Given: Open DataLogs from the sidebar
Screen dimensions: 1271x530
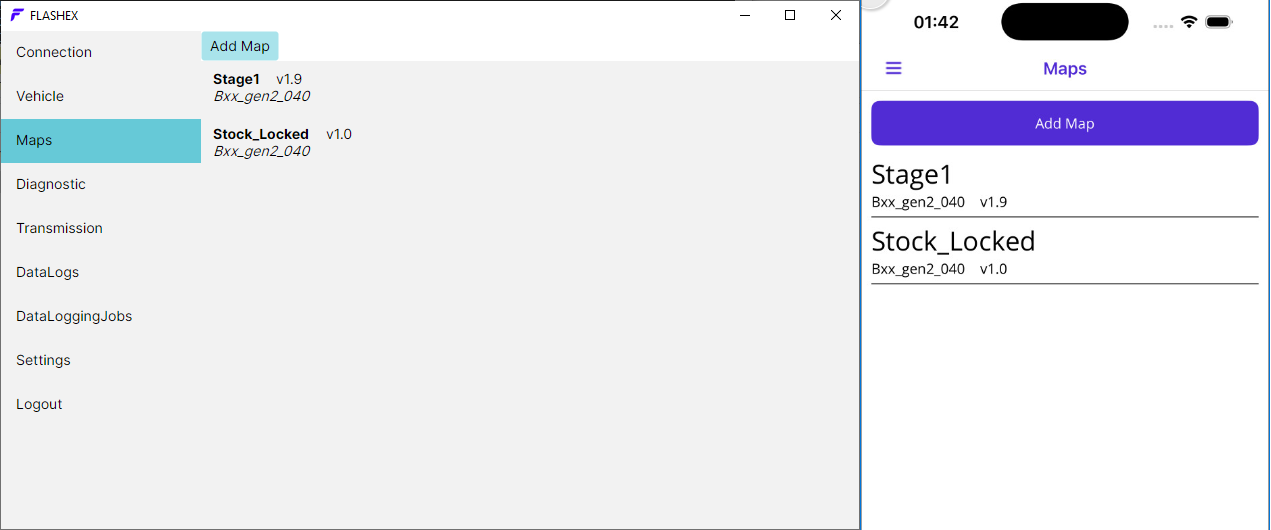Looking at the screenshot, I should (x=47, y=272).
